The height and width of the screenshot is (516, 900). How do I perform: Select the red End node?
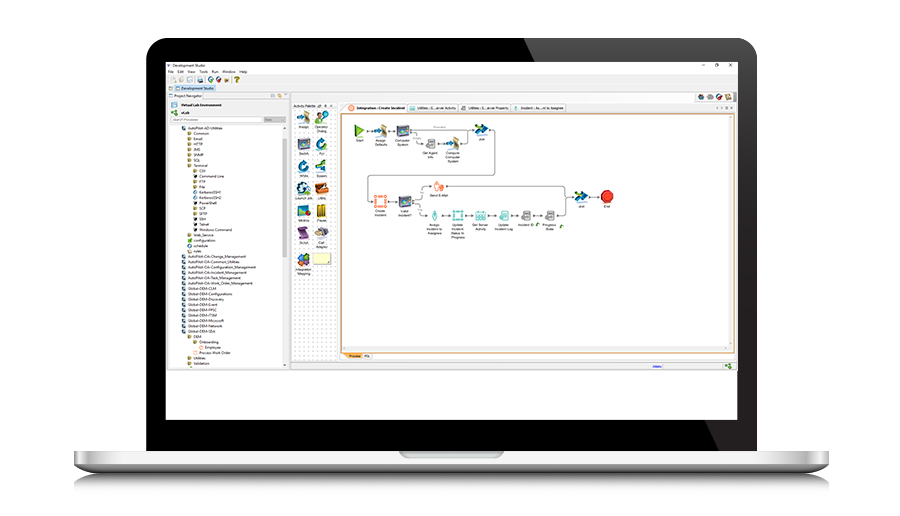click(605, 197)
